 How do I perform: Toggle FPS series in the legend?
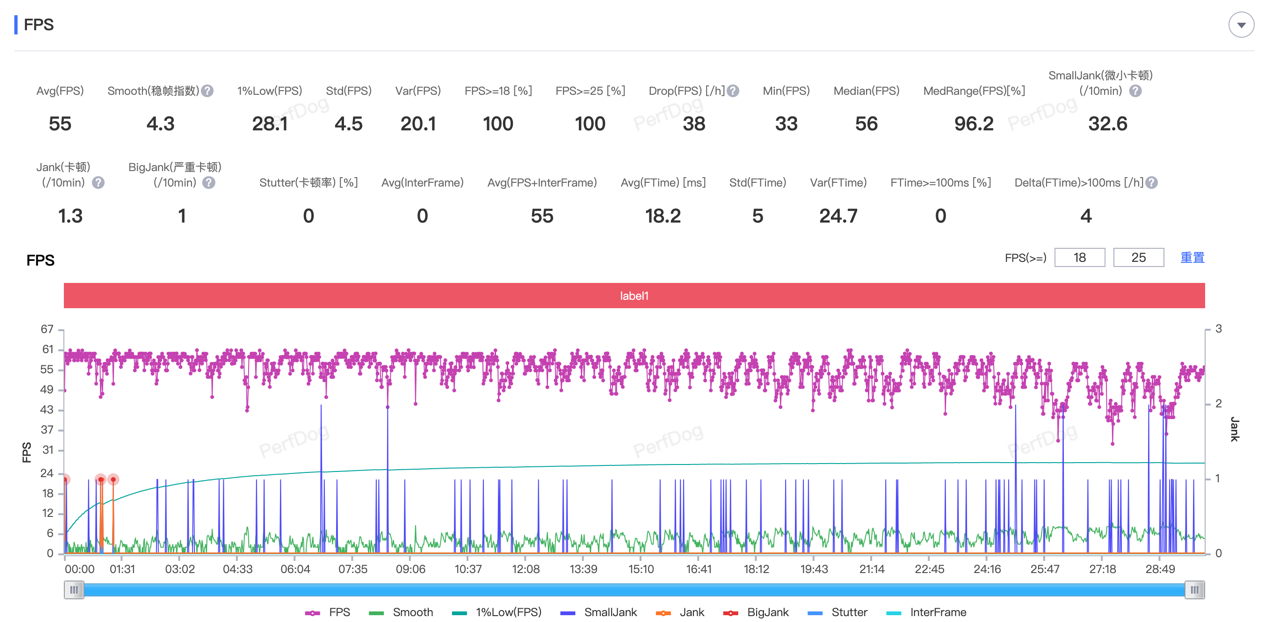tap(327, 612)
